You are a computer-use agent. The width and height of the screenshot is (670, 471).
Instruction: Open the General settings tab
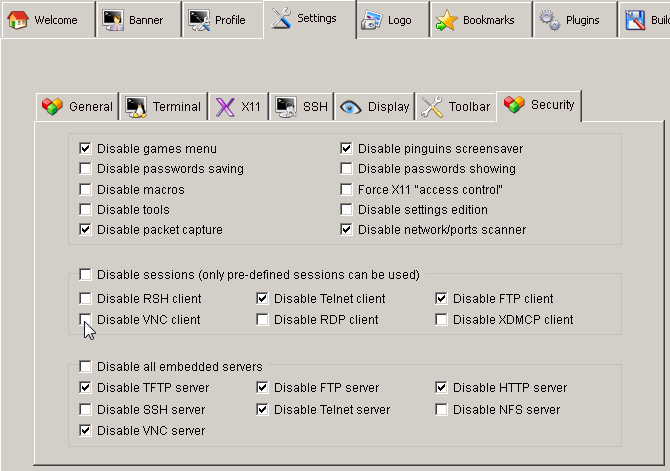(x=78, y=107)
